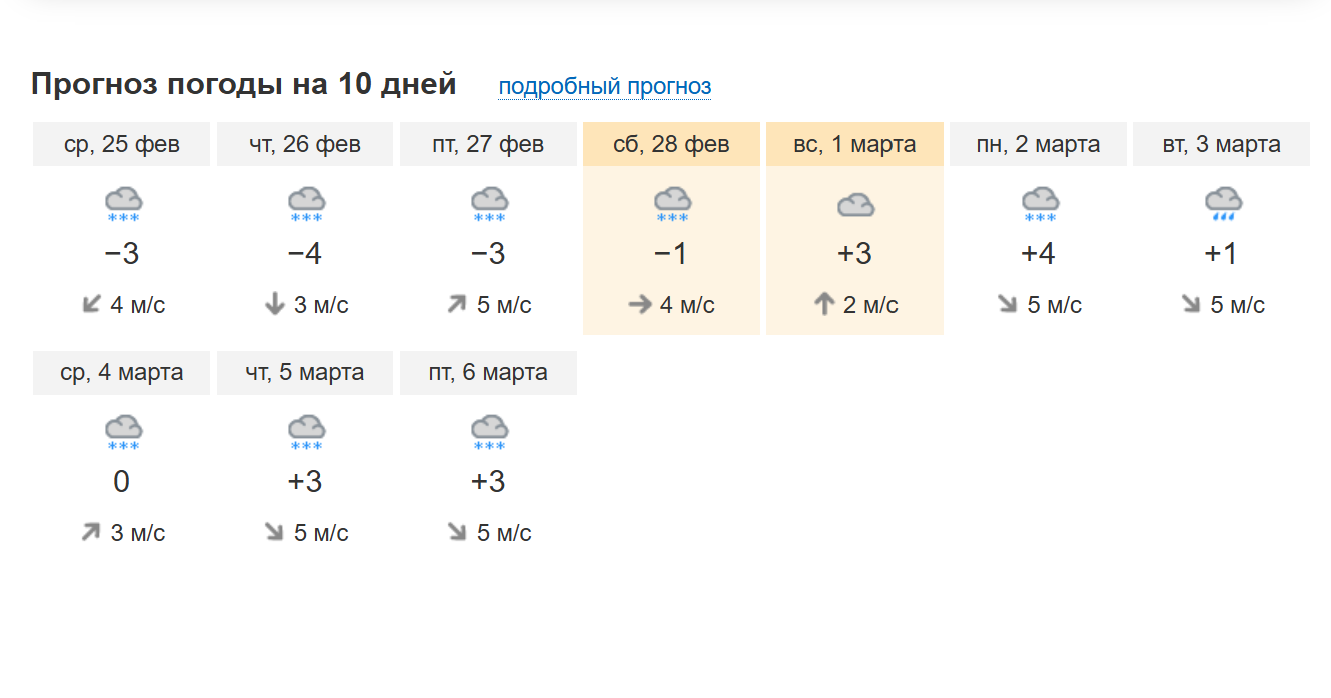This screenshot has width=1331, height=698.
Task: Click the rain cloud icon for Tuesday 3 March
Action: [x=1222, y=204]
